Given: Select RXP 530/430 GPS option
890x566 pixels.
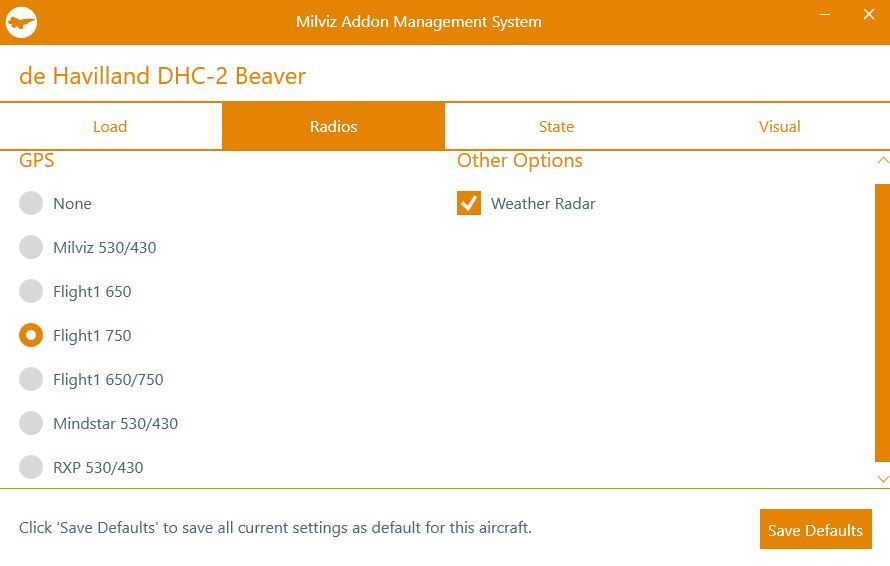Looking at the screenshot, I should (x=31, y=467).
